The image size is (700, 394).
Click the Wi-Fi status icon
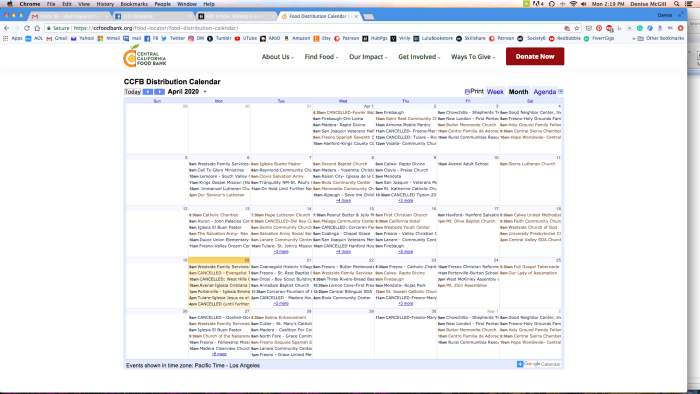573,4
